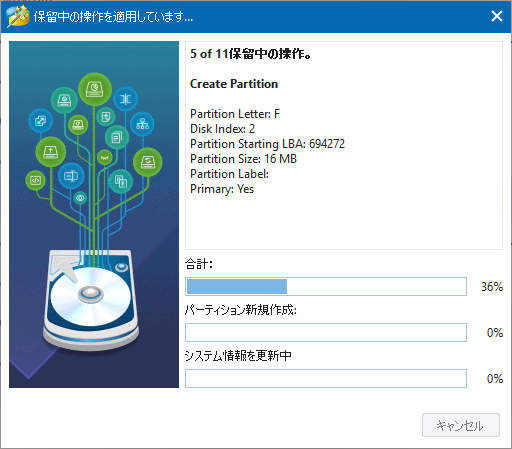Click the Cancel (キャンセル) button

pos(461,425)
